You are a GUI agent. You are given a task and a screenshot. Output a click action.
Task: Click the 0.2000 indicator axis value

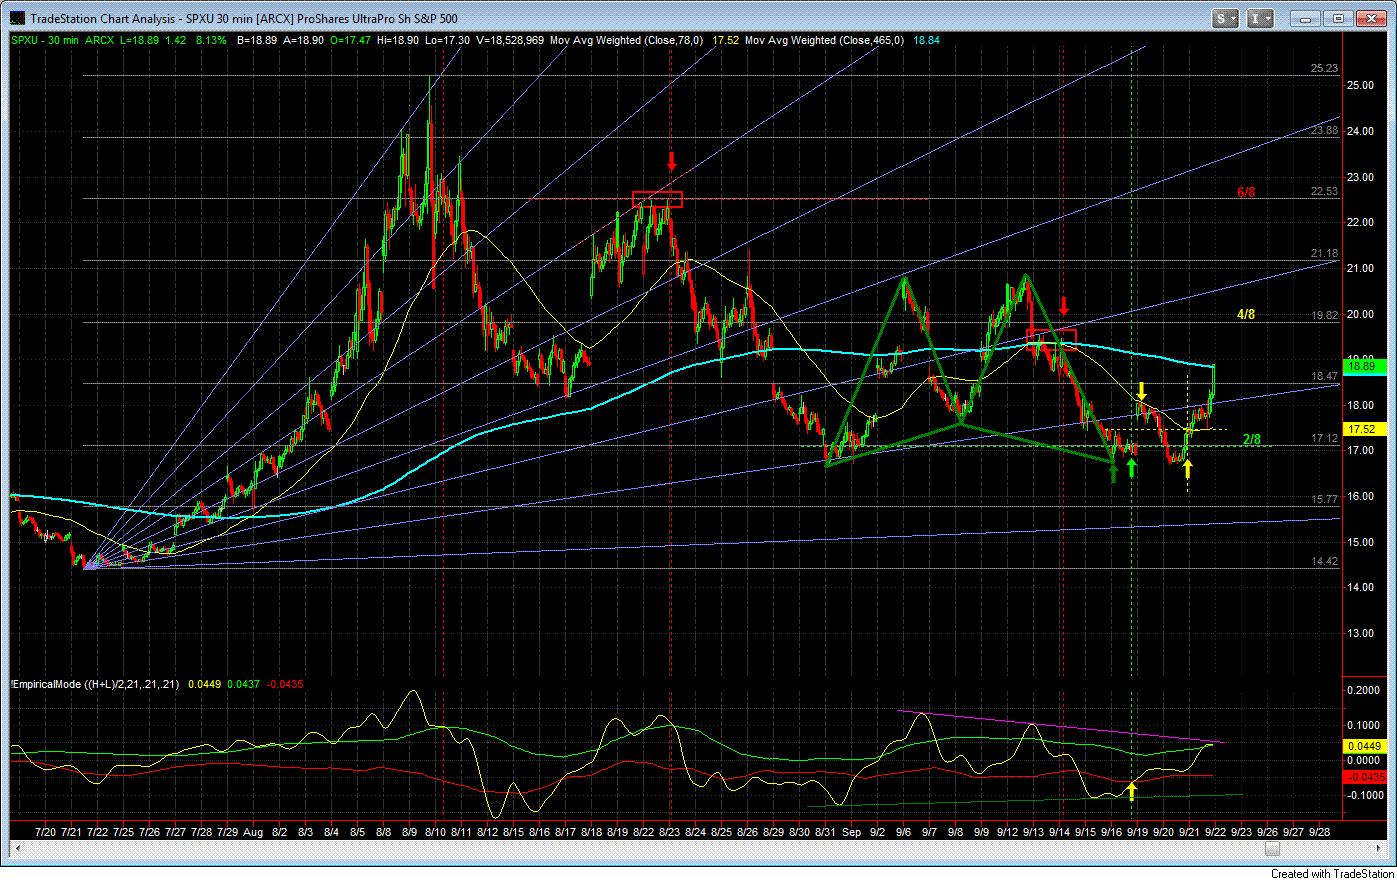tap(1364, 690)
